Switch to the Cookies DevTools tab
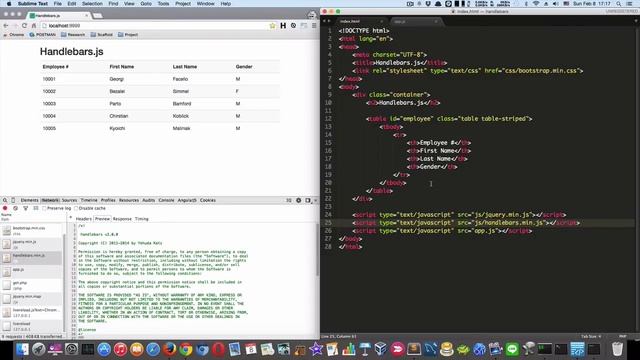 pyautogui.click(x=208, y=200)
